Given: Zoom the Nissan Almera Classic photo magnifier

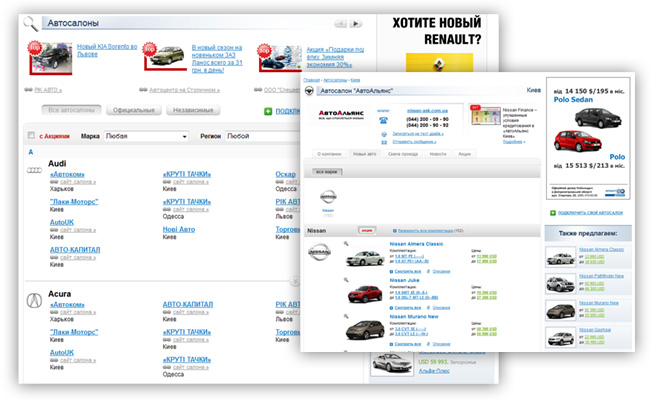Looking at the screenshot, I should point(346,244).
